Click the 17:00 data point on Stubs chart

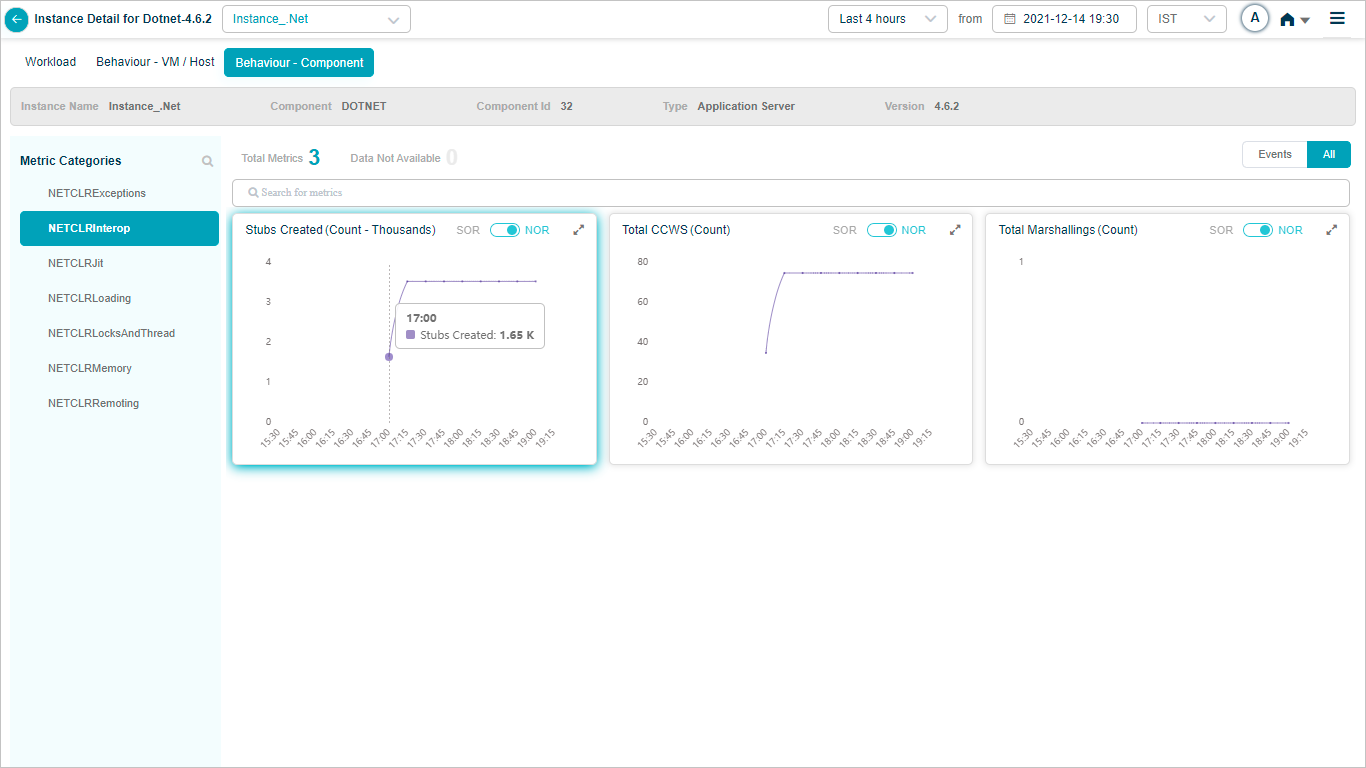click(x=389, y=357)
